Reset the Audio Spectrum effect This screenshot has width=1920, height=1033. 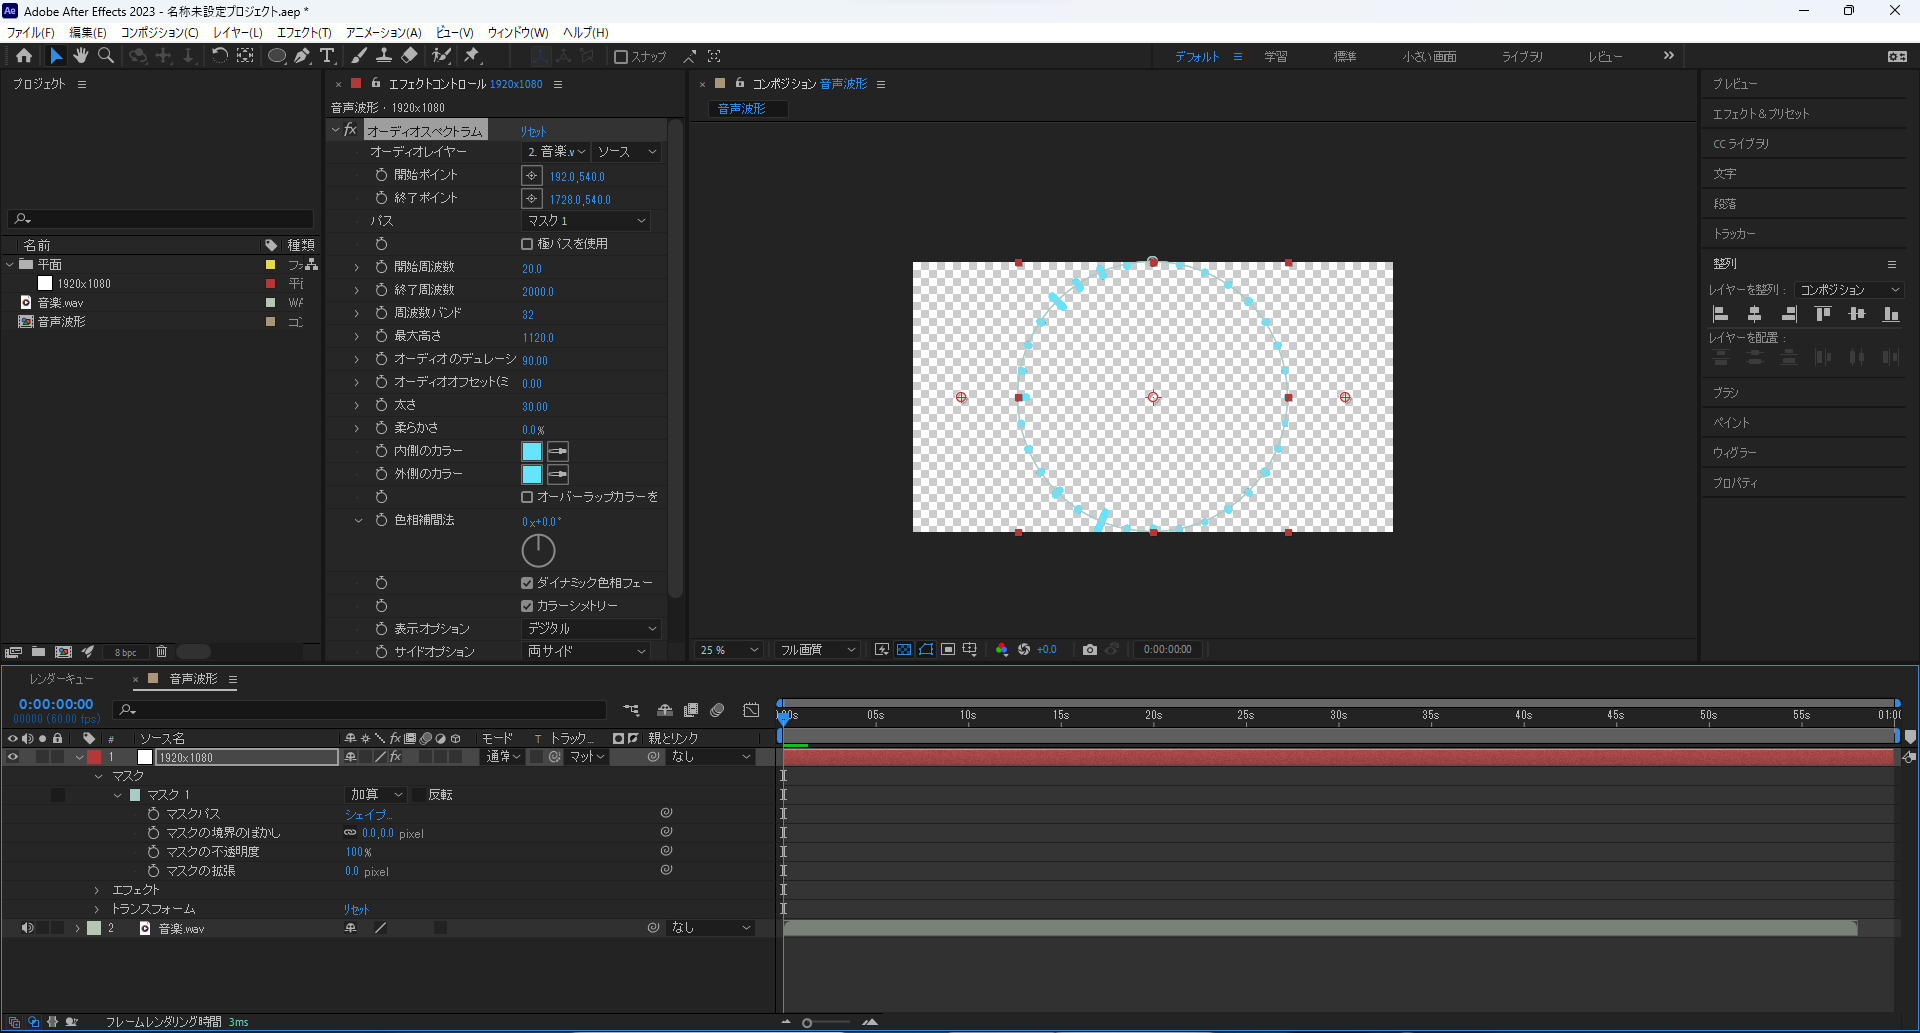click(533, 131)
